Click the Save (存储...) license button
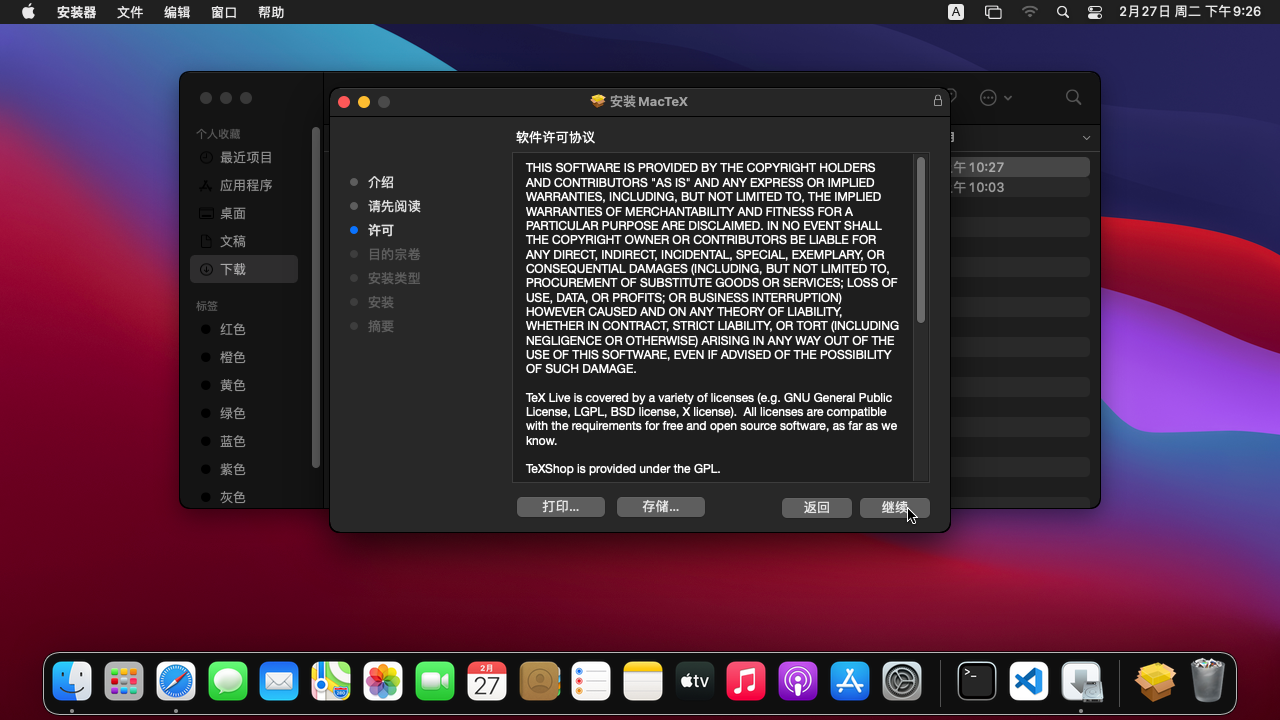The height and width of the screenshot is (720, 1280). click(x=661, y=507)
